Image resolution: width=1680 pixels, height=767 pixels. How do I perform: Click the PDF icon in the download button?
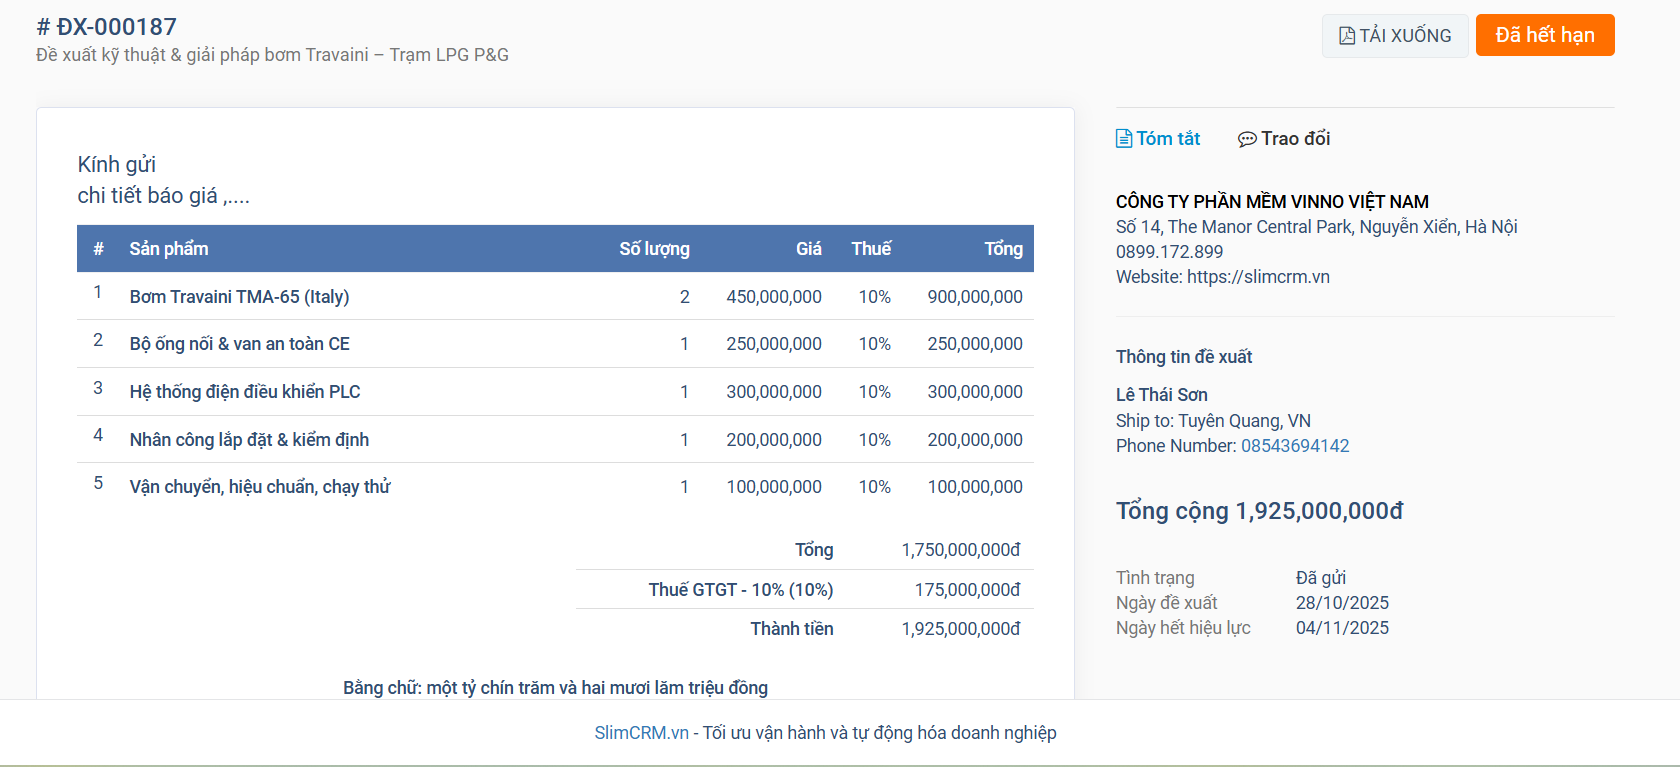tap(1347, 36)
